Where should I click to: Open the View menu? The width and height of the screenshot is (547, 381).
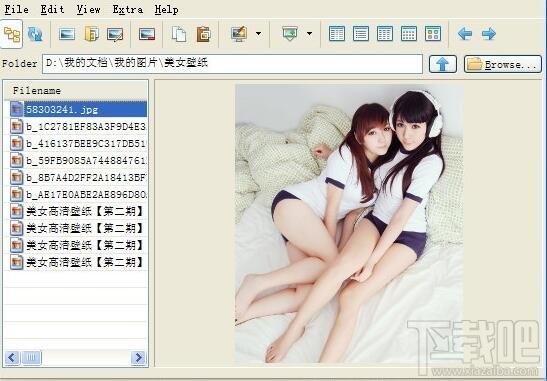tap(89, 9)
